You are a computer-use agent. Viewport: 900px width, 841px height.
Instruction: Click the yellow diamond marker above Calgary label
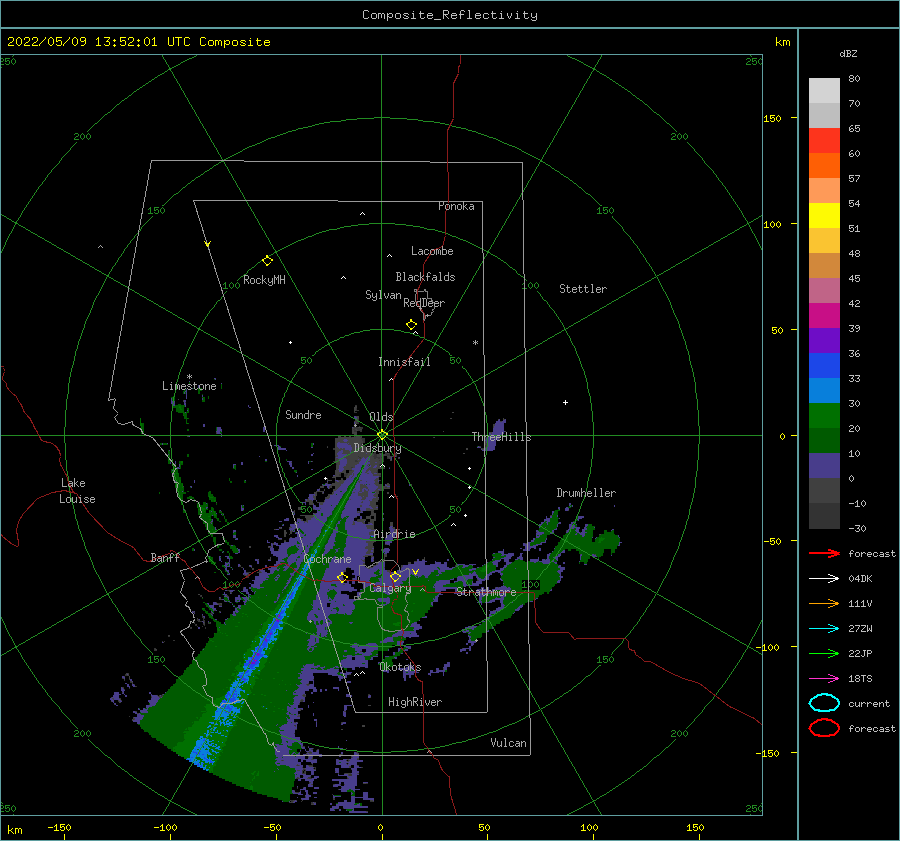tap(395, 576)
